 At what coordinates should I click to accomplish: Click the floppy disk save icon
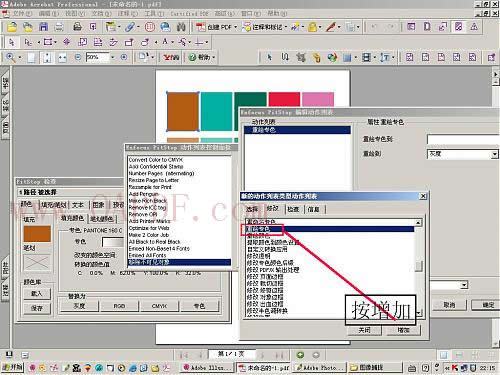44,27
